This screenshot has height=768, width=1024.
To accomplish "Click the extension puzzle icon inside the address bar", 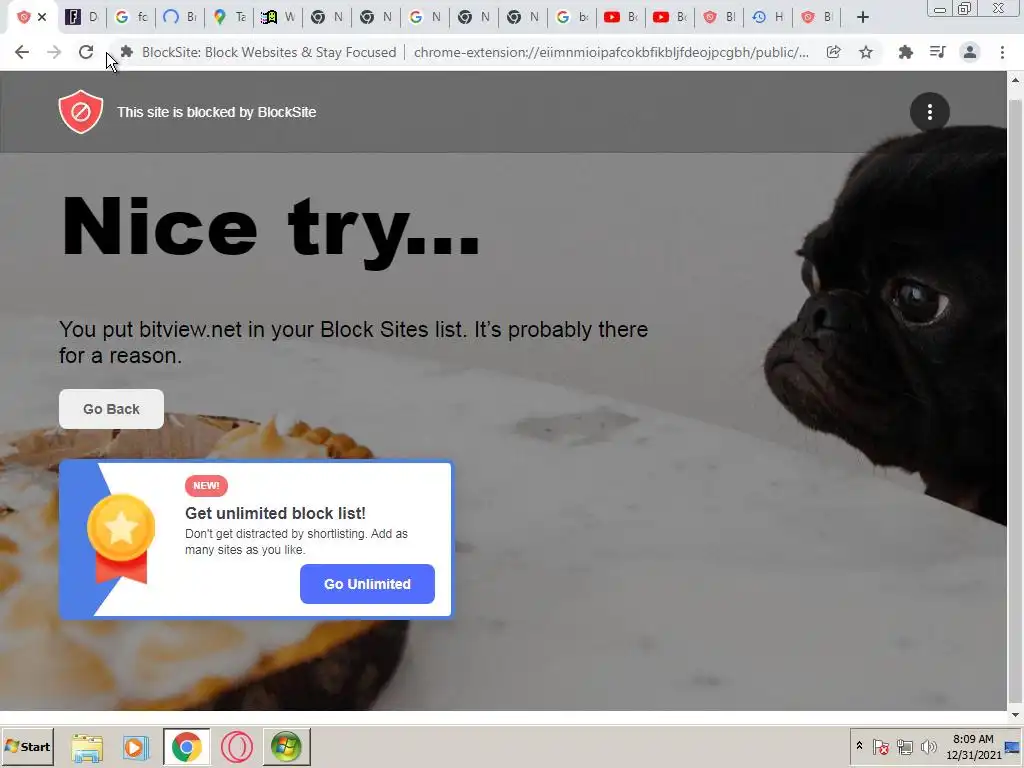I will point(127,52).
